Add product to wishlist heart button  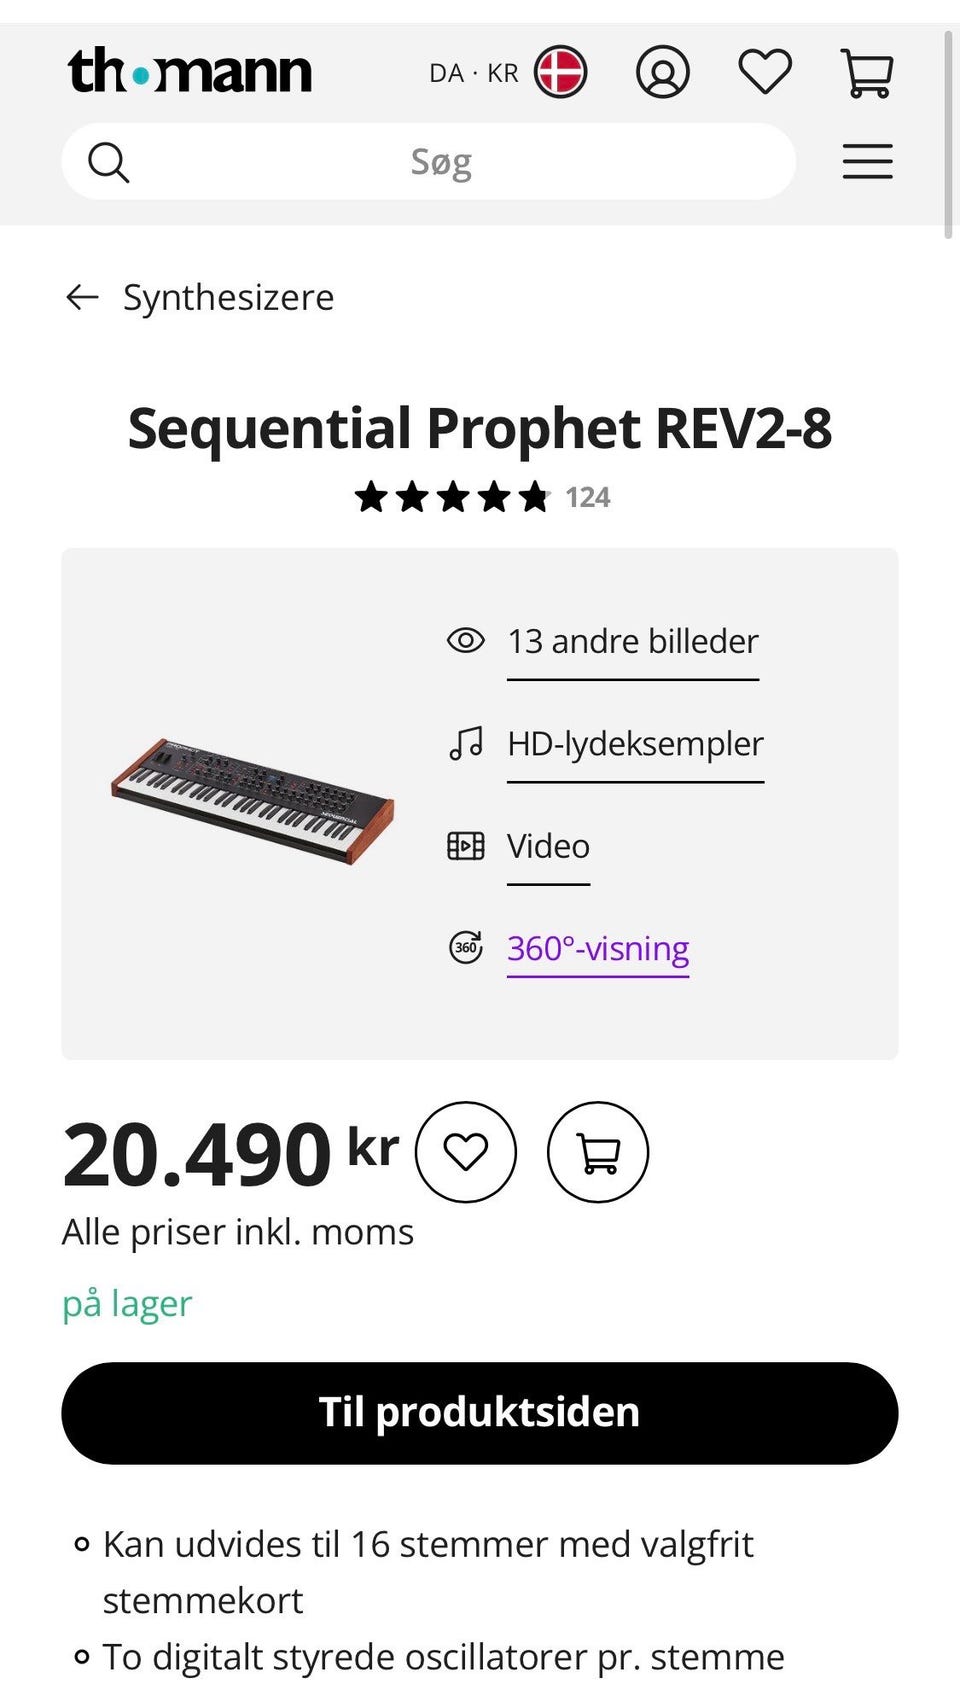466,1152
